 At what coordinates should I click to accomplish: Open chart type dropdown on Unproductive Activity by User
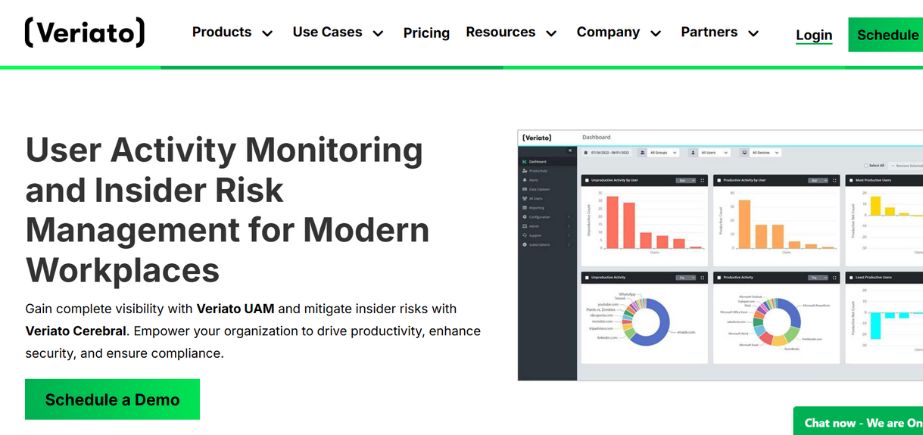tap(686, 180)
